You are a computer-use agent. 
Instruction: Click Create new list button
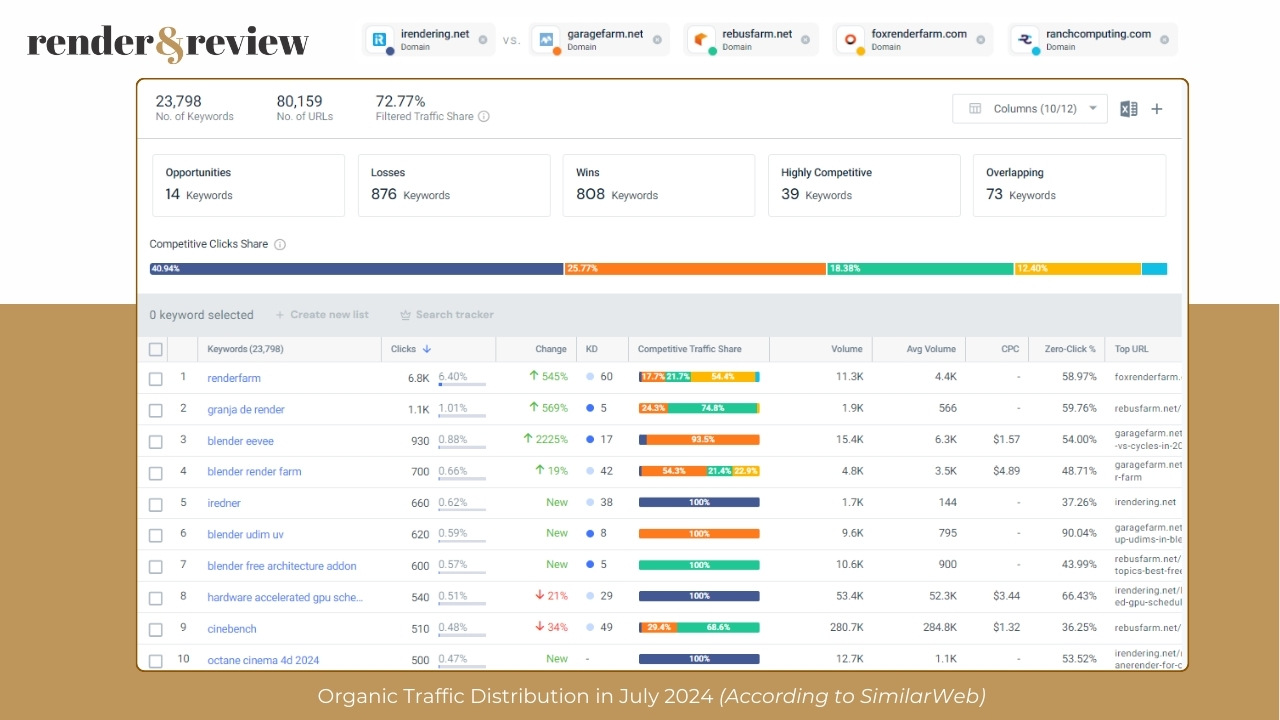click(322, 315)
